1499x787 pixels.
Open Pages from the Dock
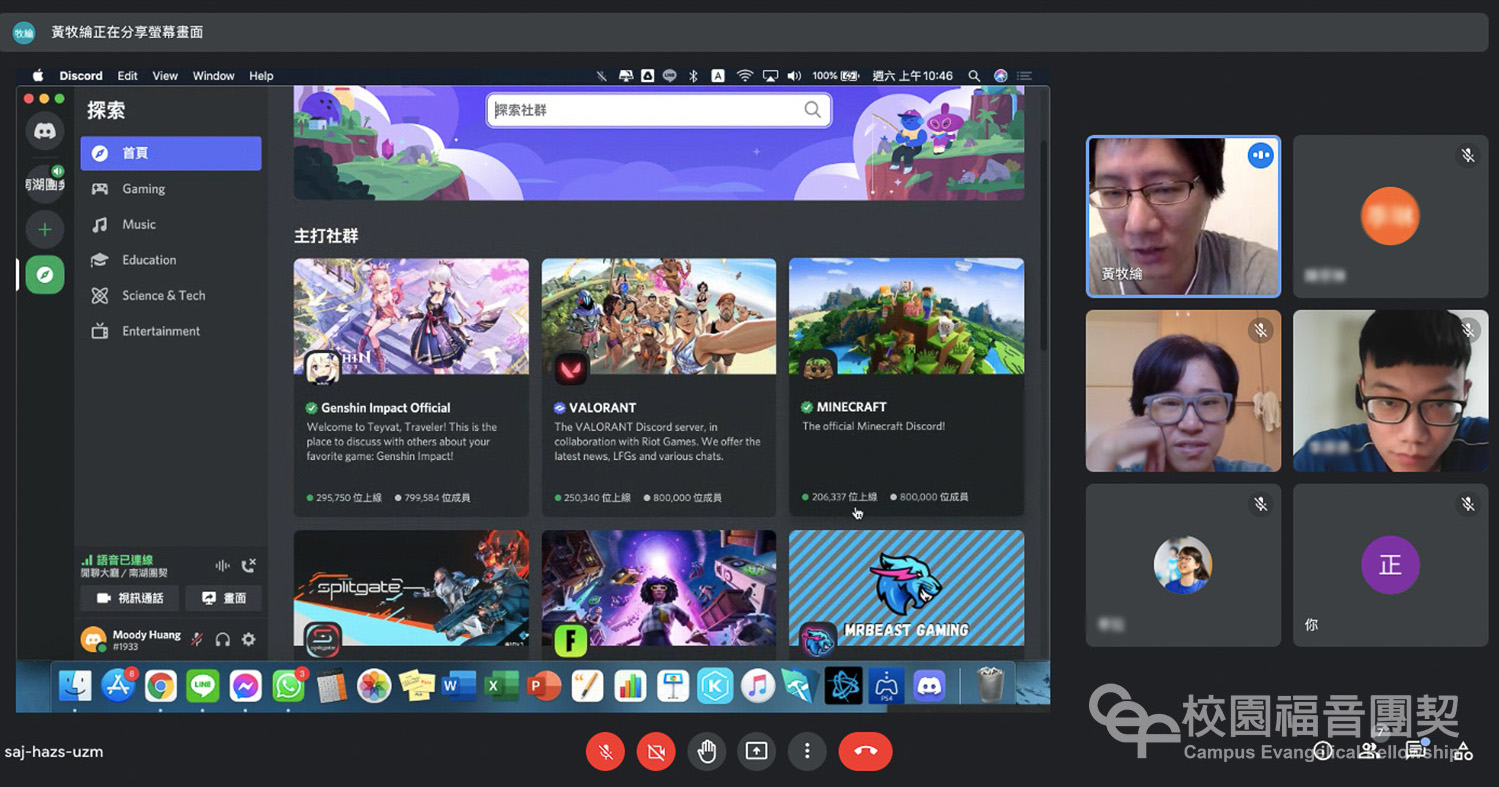point(587,686)
